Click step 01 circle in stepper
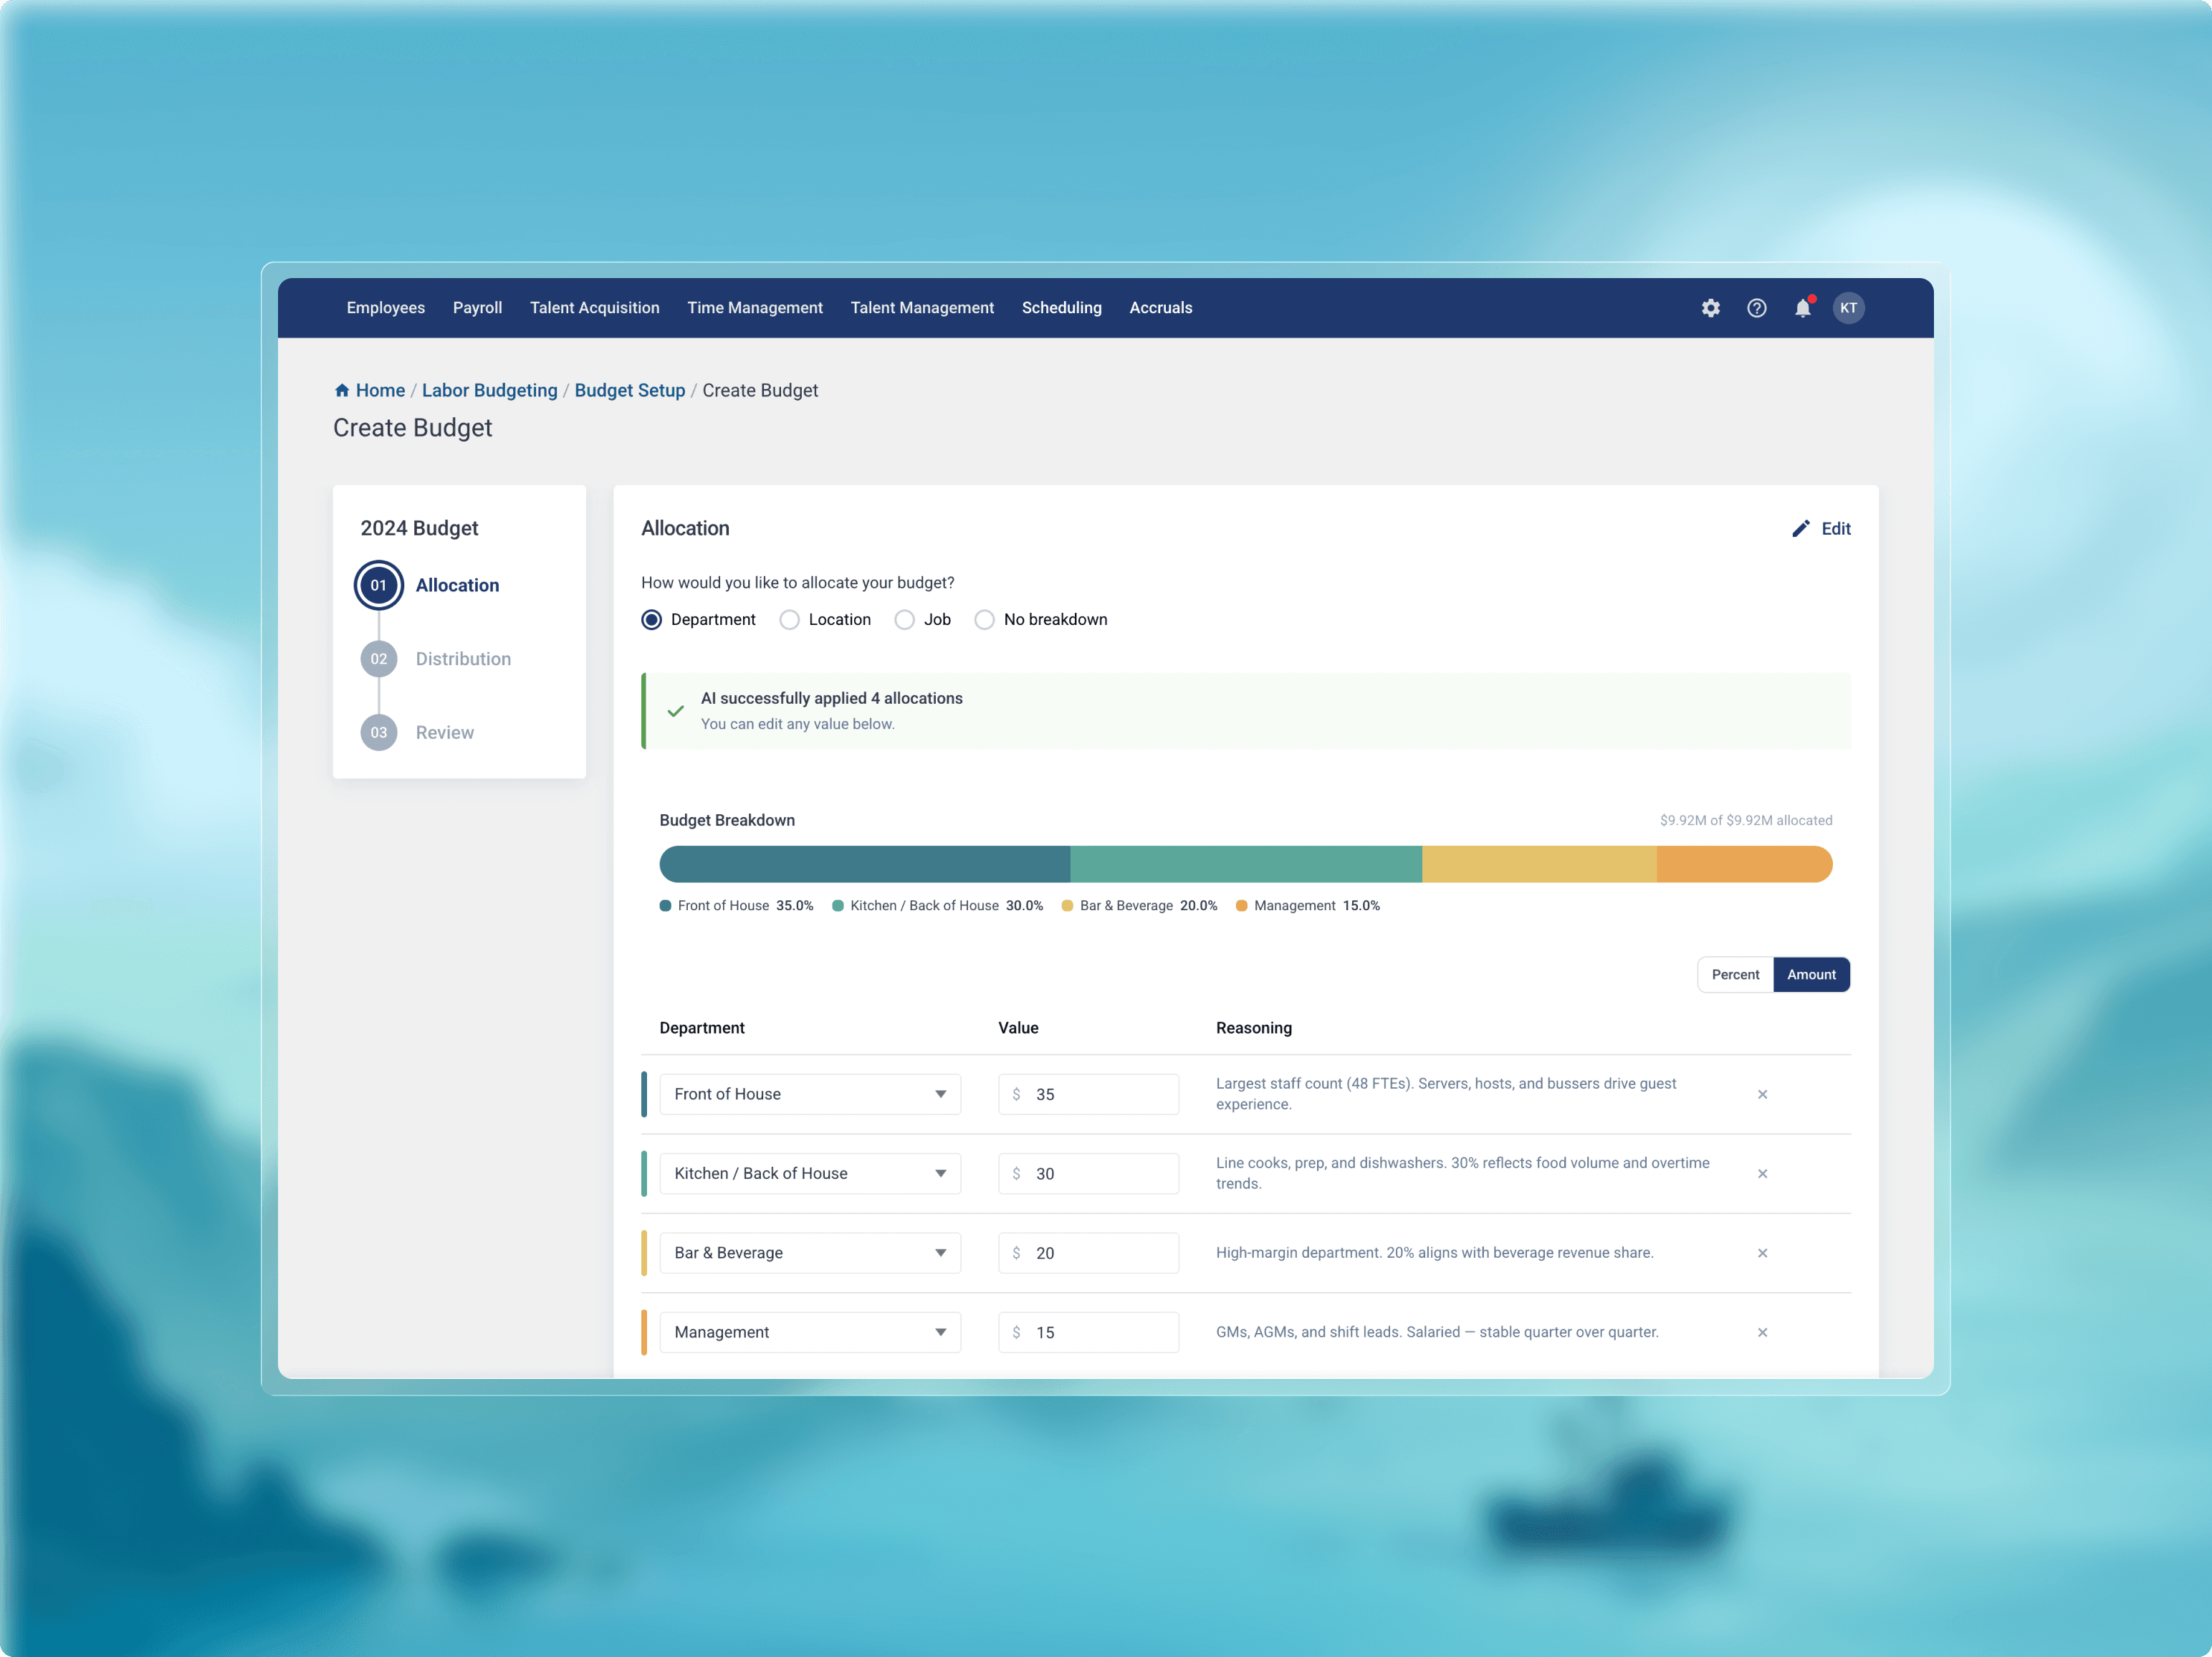This screenshot has height=1657, width=2212. [x=379, y=585]
